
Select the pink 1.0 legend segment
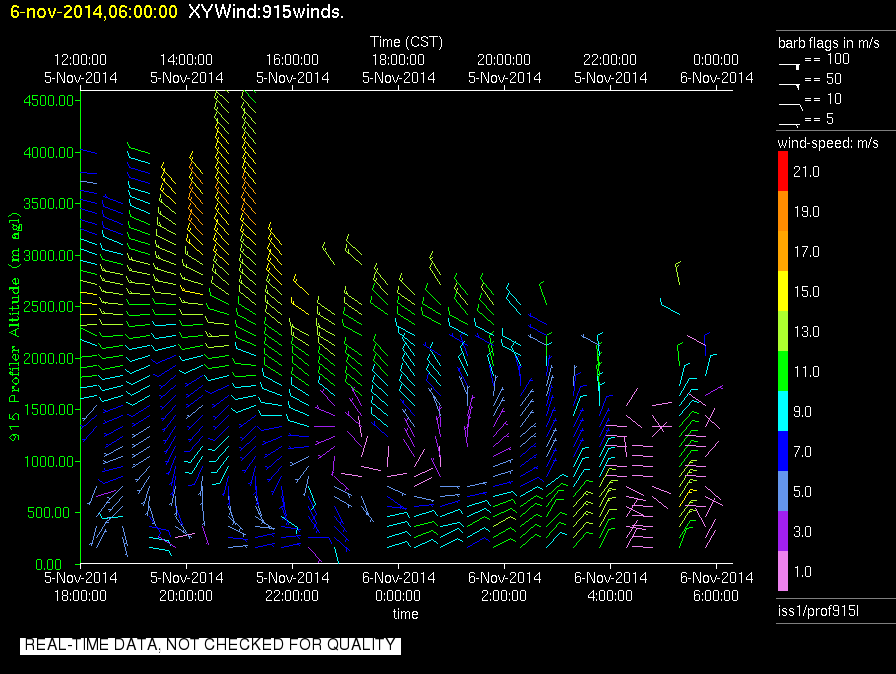(x=783, y=571)
